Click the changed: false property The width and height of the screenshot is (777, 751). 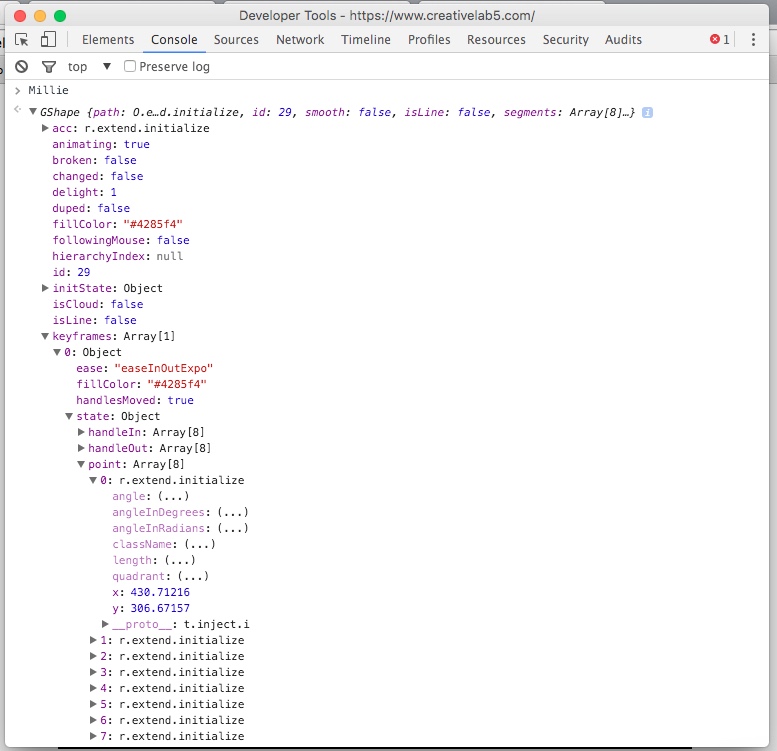click(98, 176)
